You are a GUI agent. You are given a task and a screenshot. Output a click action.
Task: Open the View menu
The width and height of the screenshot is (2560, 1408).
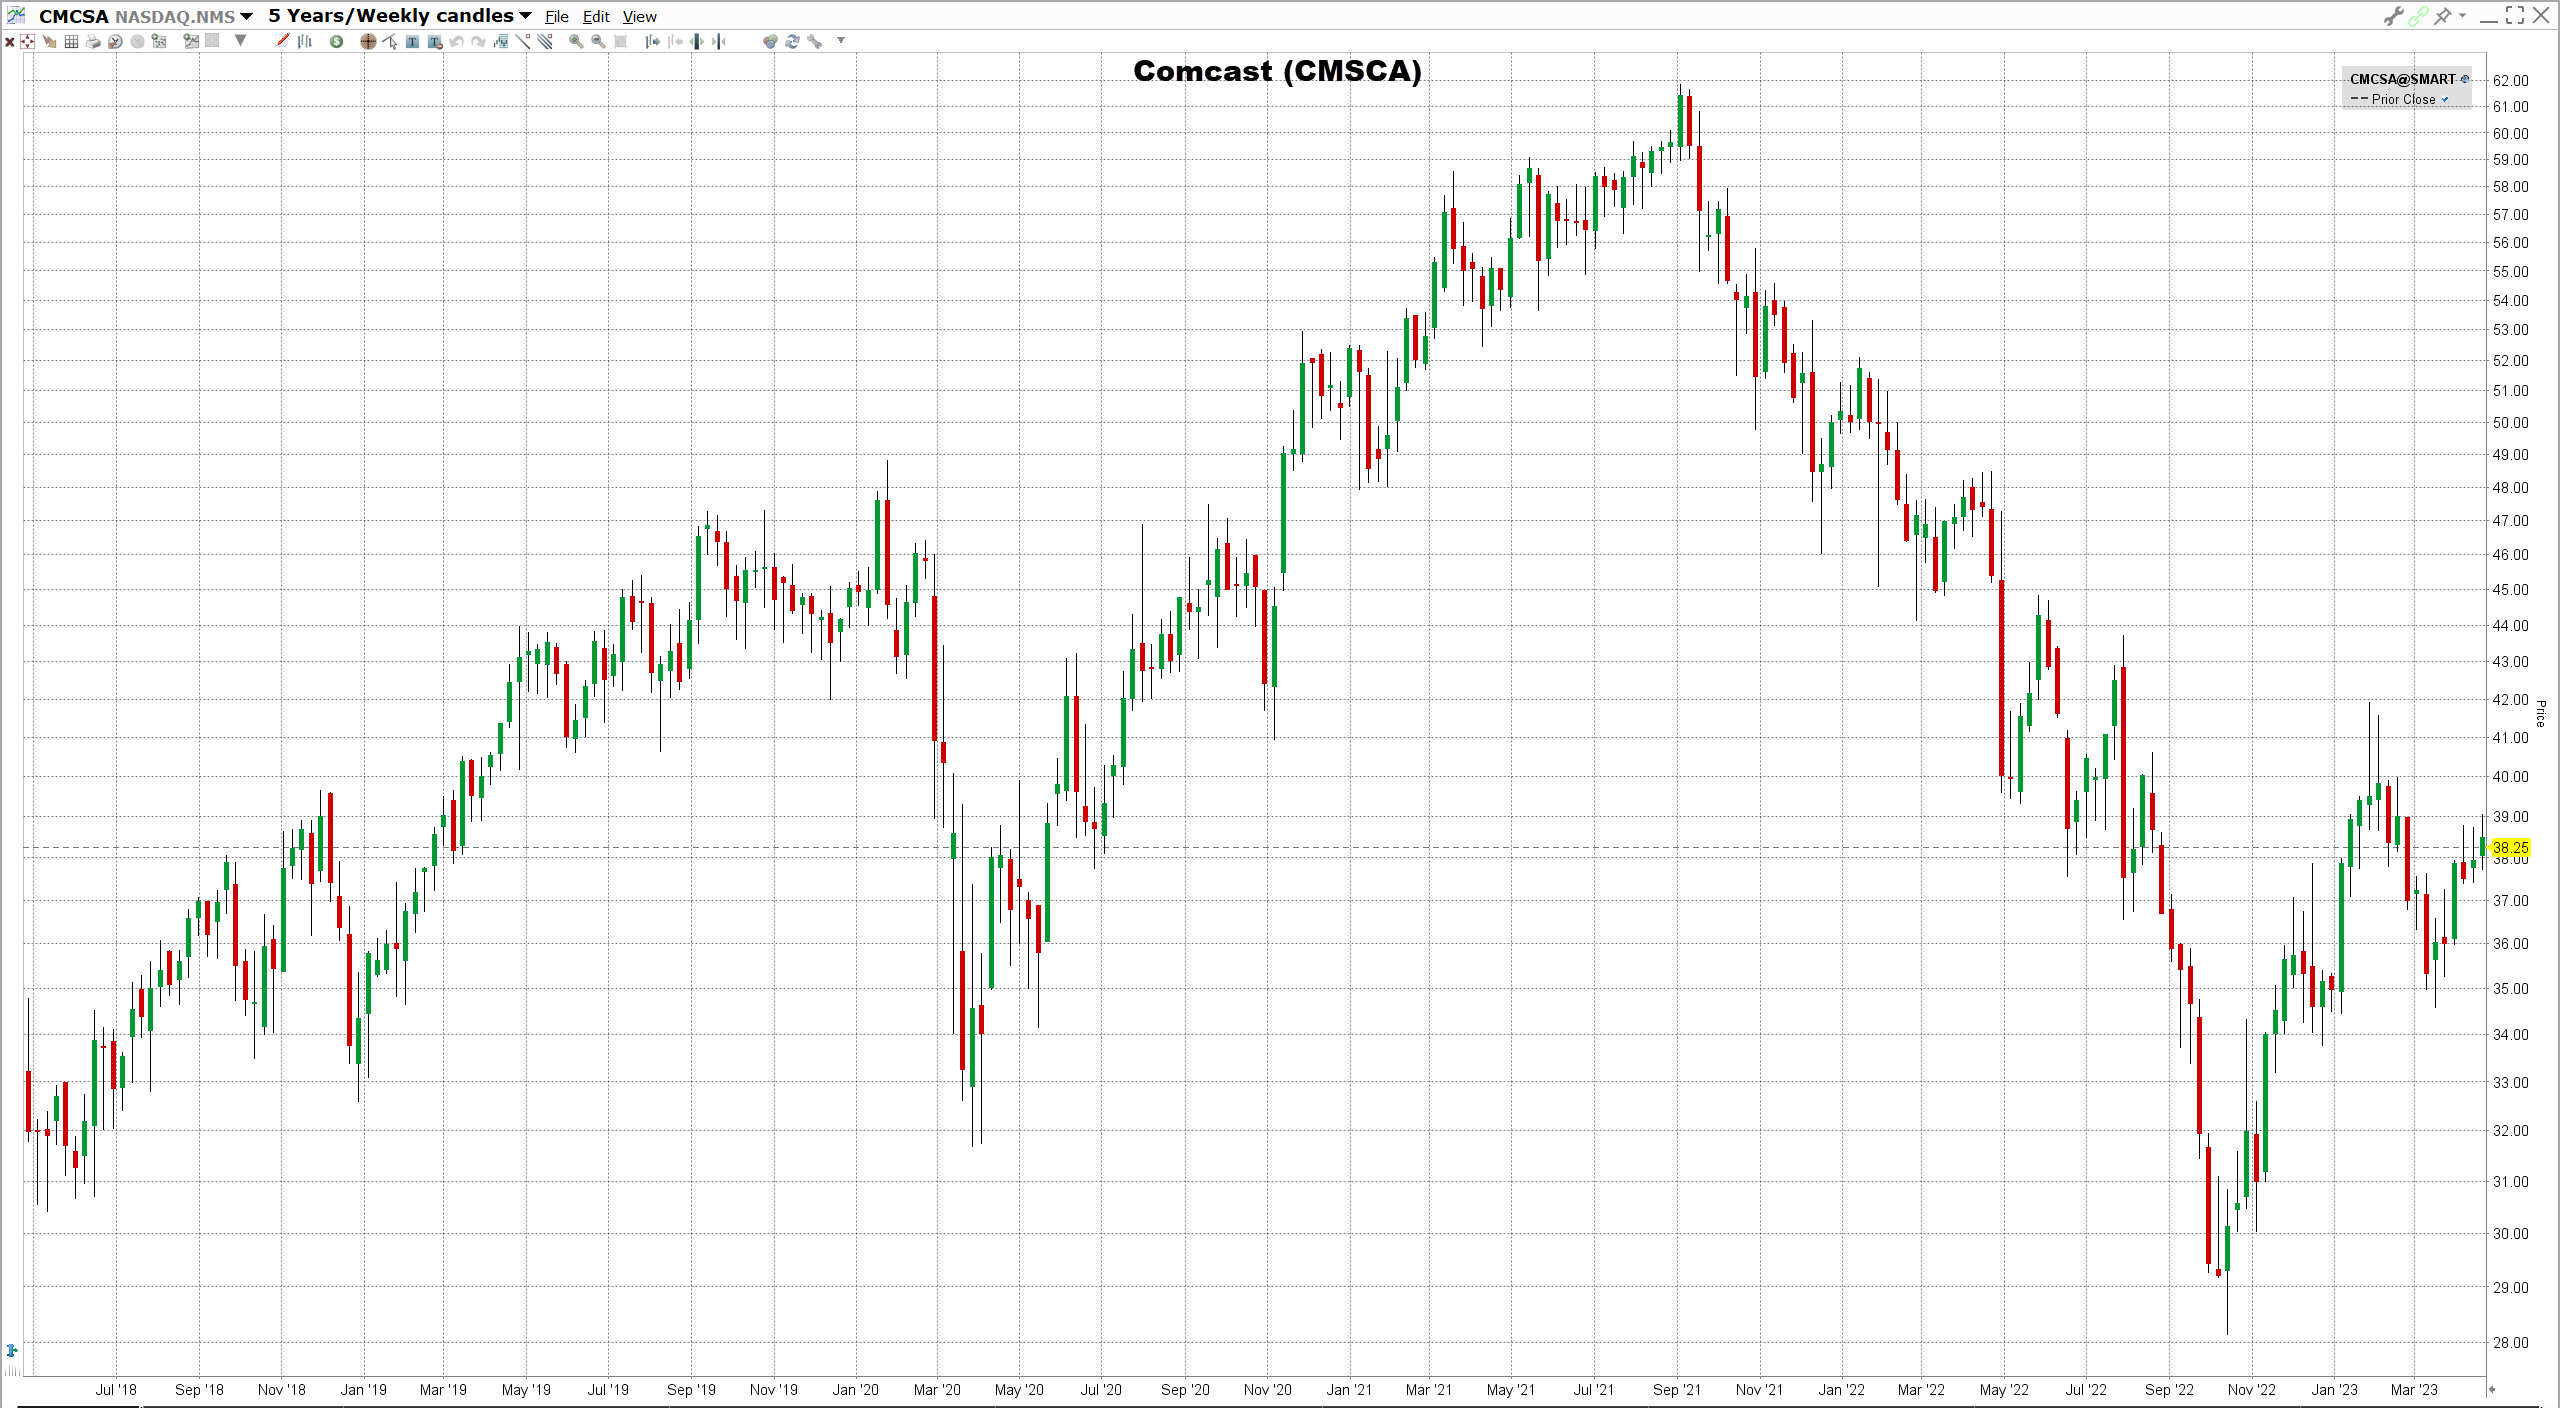(639, 17)
